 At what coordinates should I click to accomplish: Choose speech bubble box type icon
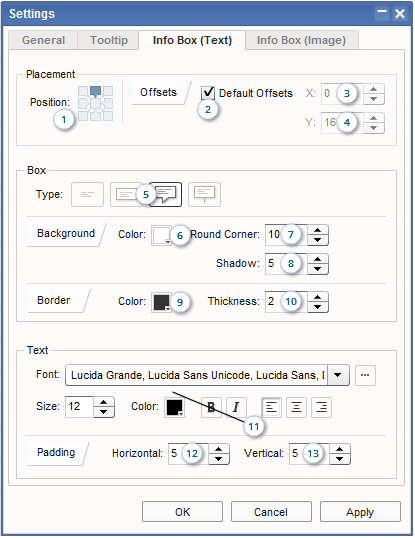coord(166,195)
